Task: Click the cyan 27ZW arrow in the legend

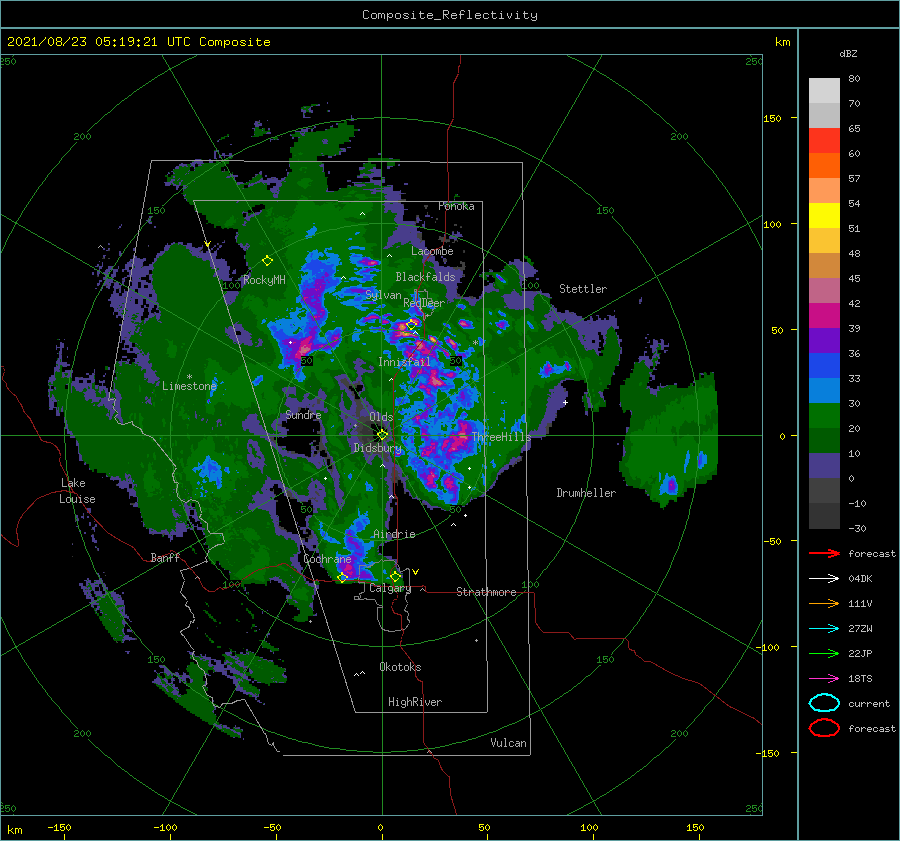Action: (824, 629)
